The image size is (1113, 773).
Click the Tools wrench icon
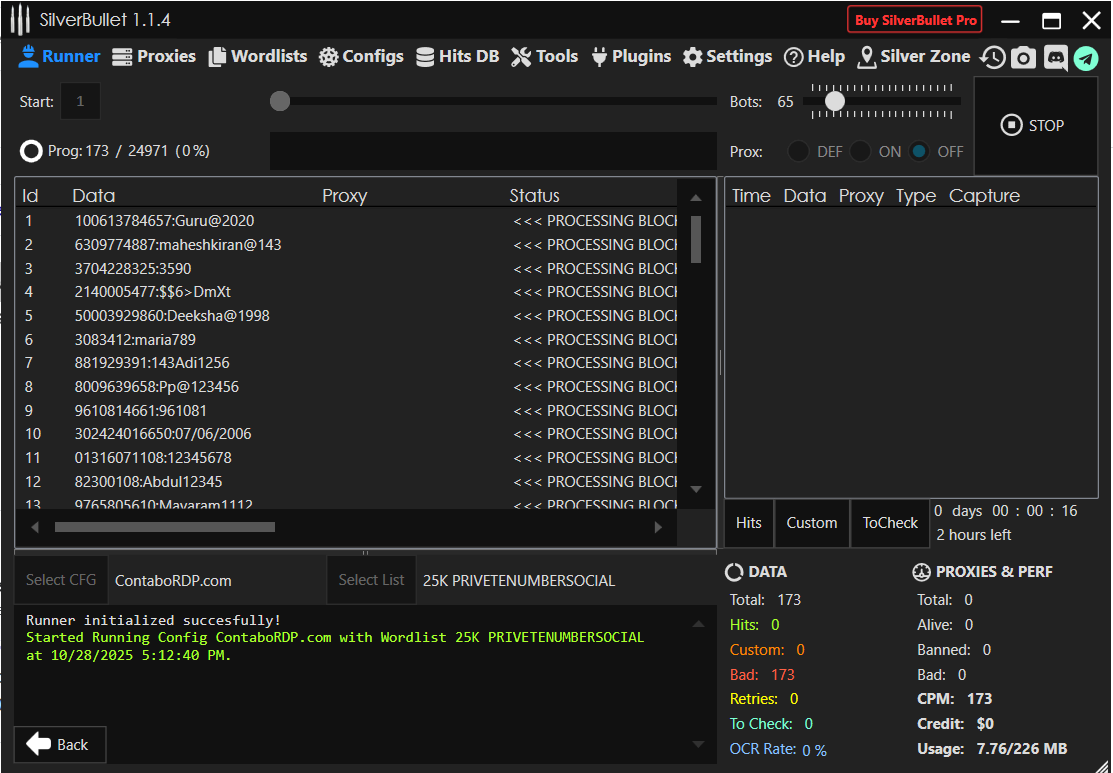point(521,57)
